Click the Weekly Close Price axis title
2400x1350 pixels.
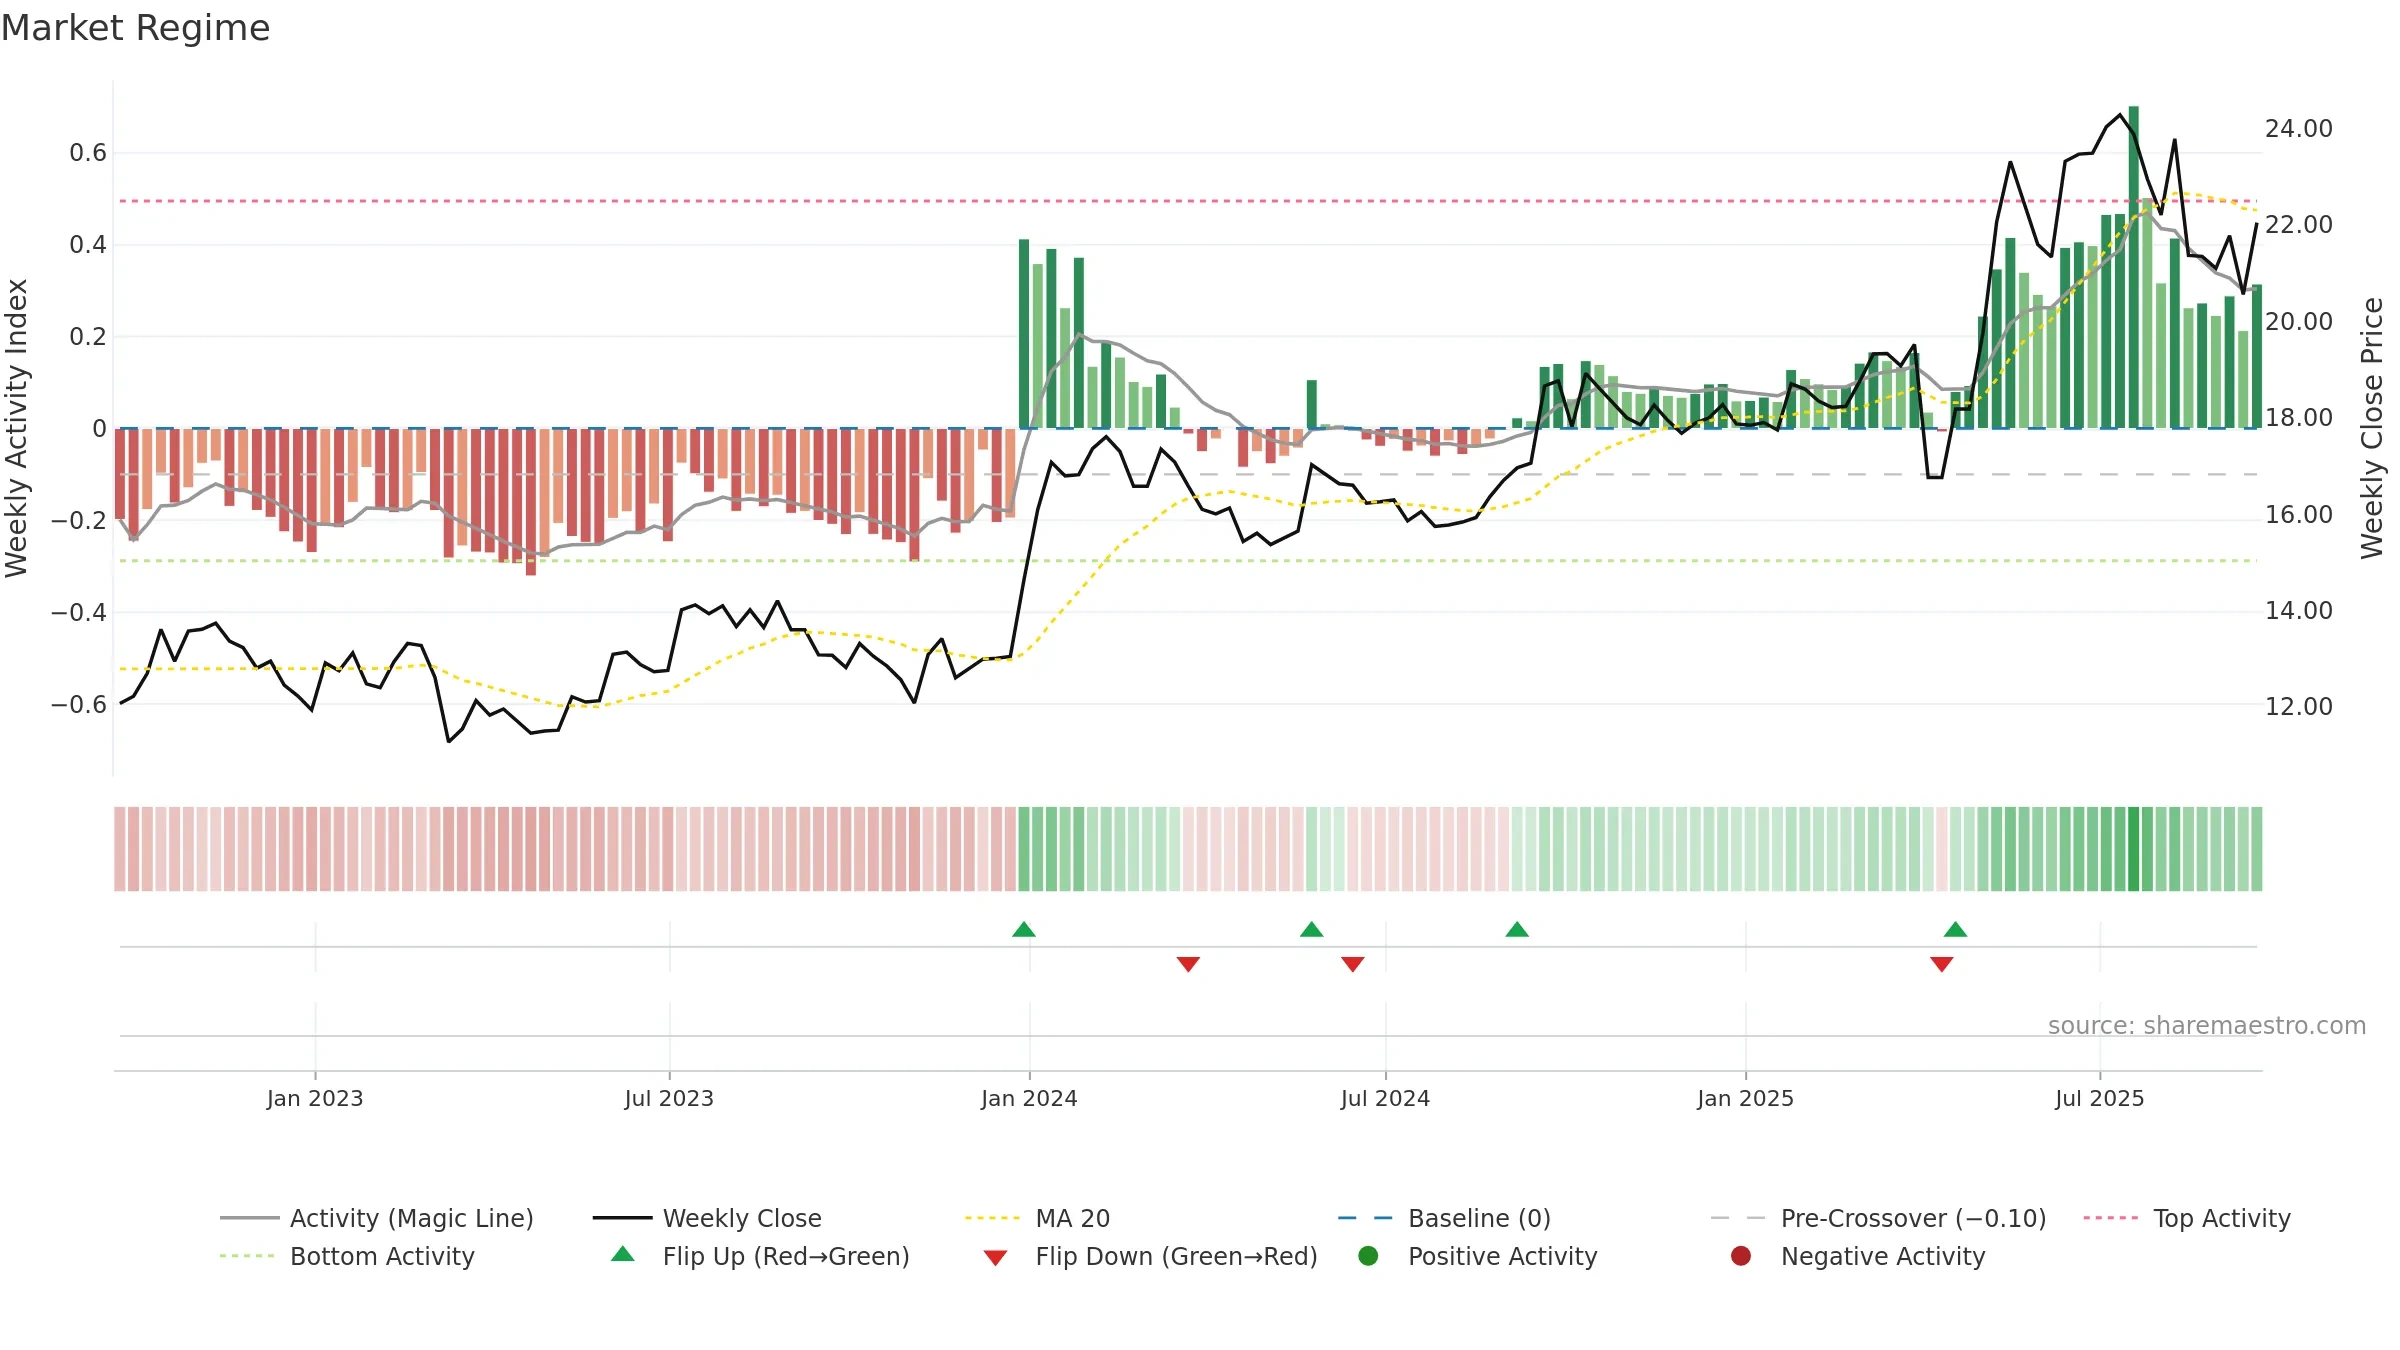pos(2372,428)
